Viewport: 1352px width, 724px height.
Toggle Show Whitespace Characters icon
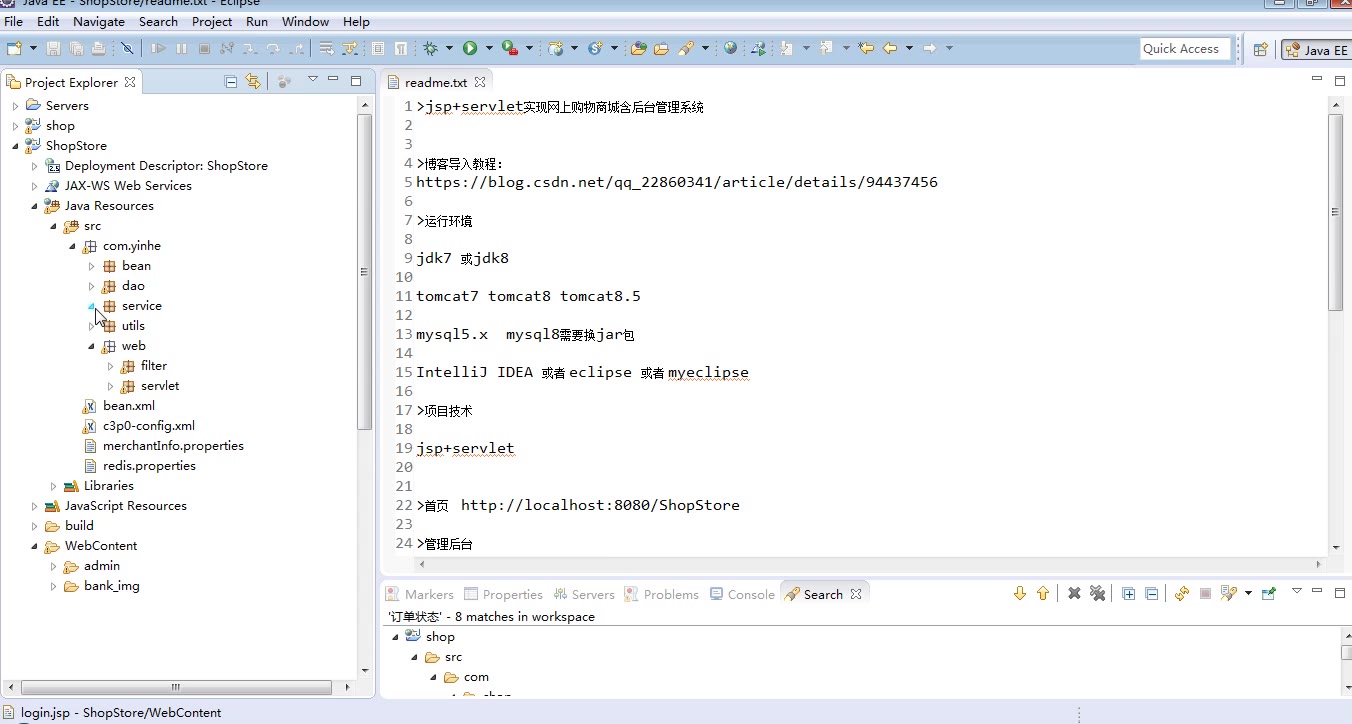click(401, 48)
